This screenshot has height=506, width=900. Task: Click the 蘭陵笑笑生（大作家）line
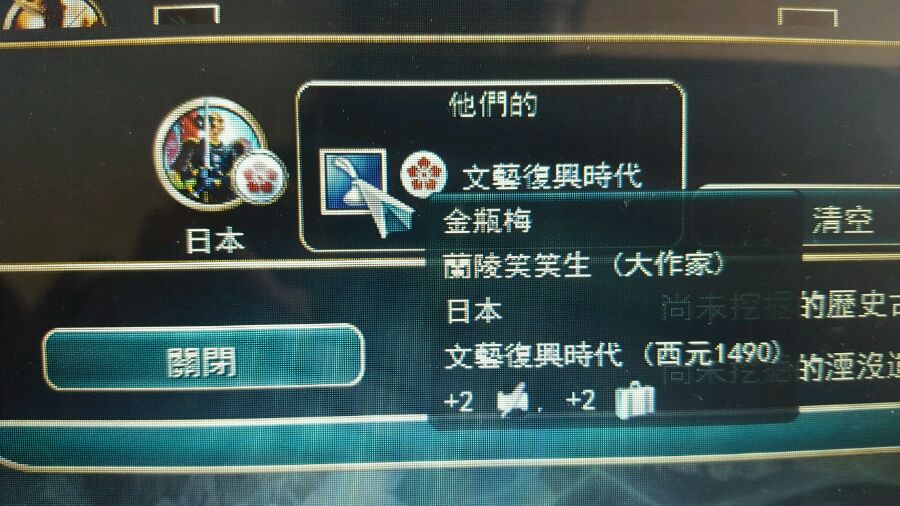(584, 265)
